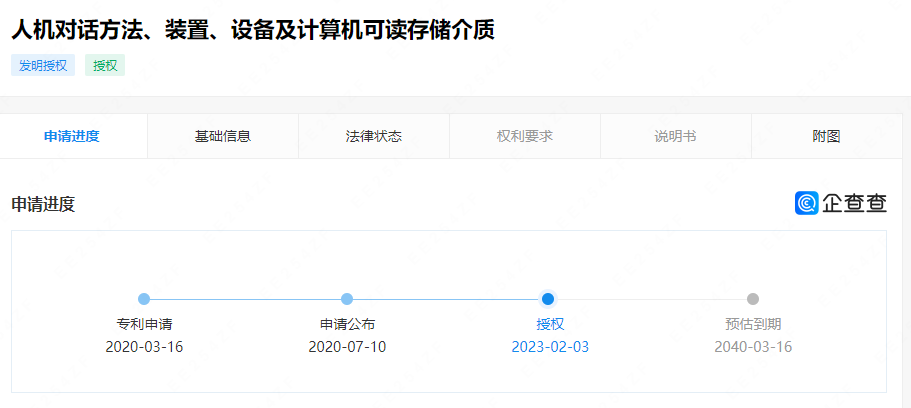Click the 申请公布 timeline dot

(347, 299)
